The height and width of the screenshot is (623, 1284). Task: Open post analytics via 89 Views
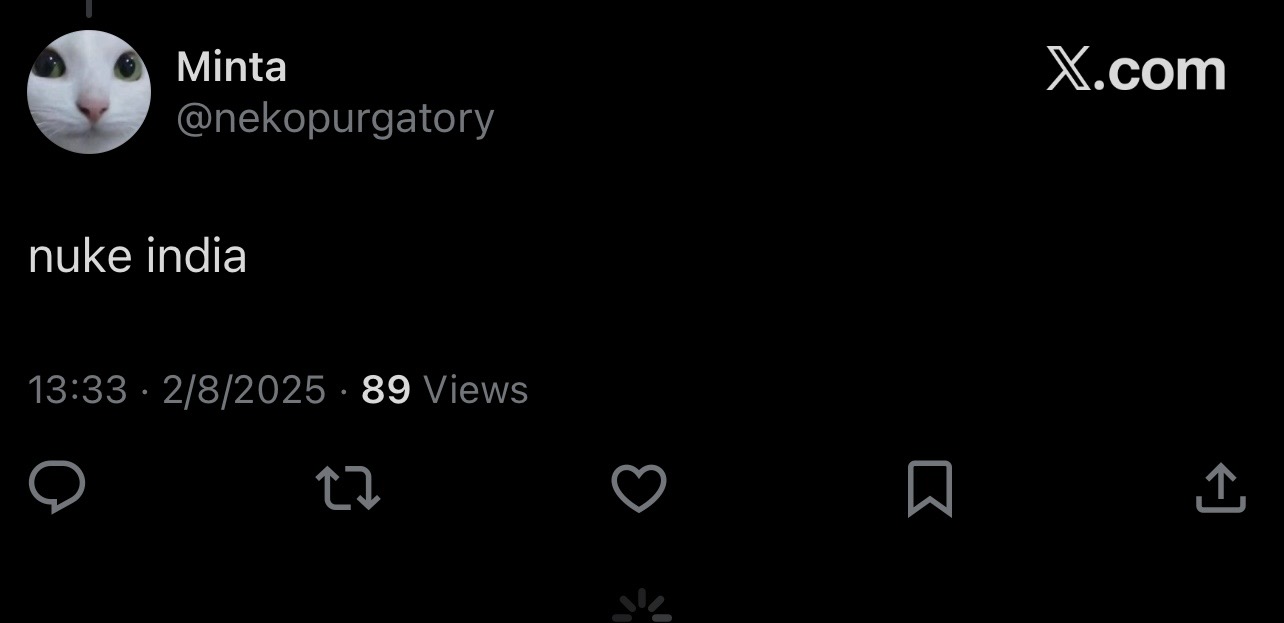445,389
